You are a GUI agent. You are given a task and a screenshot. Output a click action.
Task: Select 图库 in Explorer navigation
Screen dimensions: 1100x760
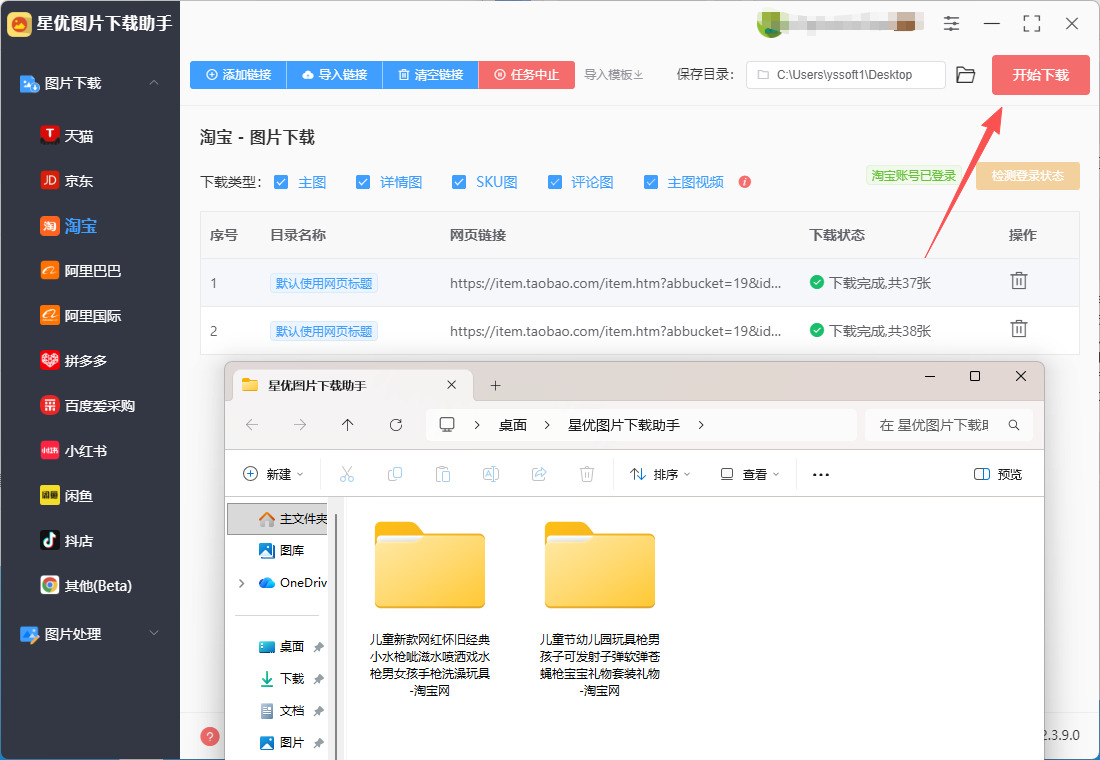[x=282, y=550]
